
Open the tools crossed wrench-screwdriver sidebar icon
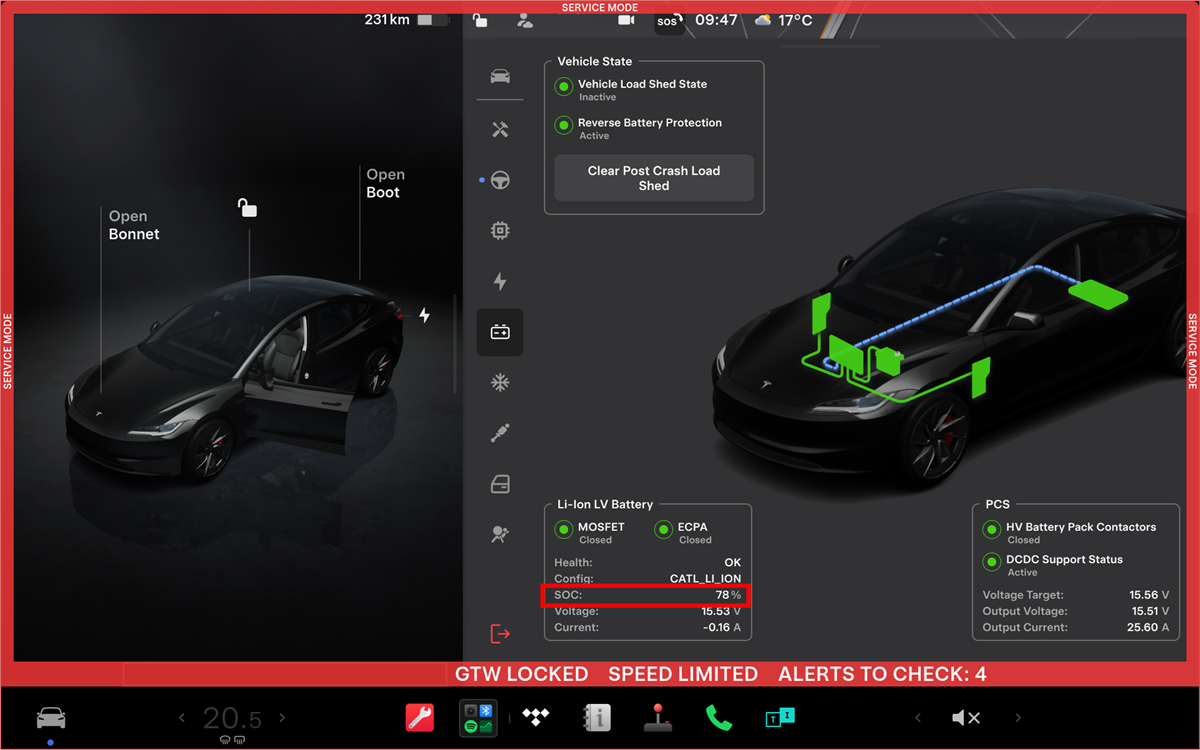coord(500,130)
